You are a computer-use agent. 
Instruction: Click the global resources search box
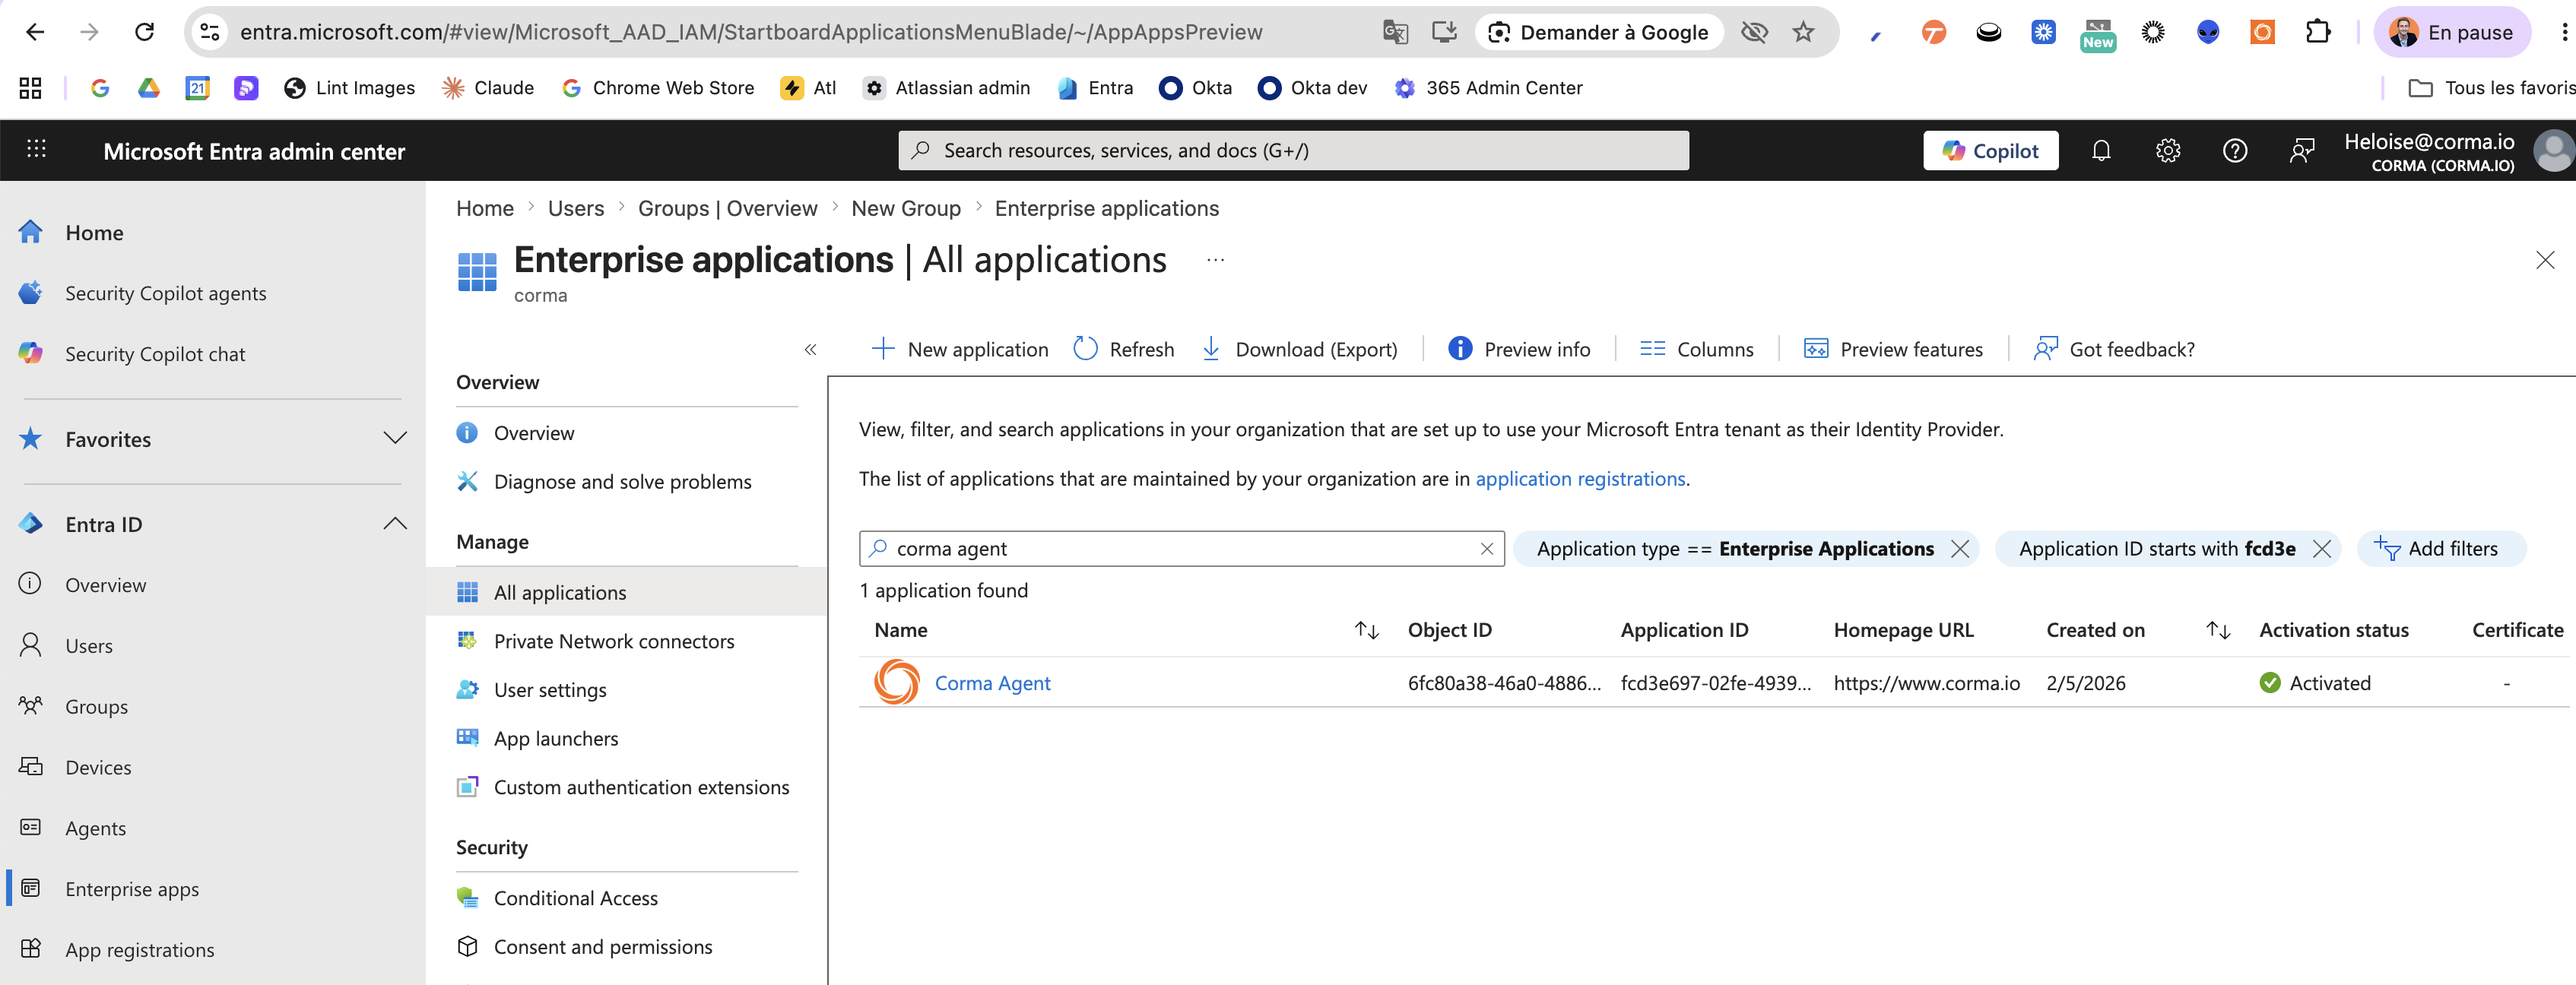pos(1293,151)
